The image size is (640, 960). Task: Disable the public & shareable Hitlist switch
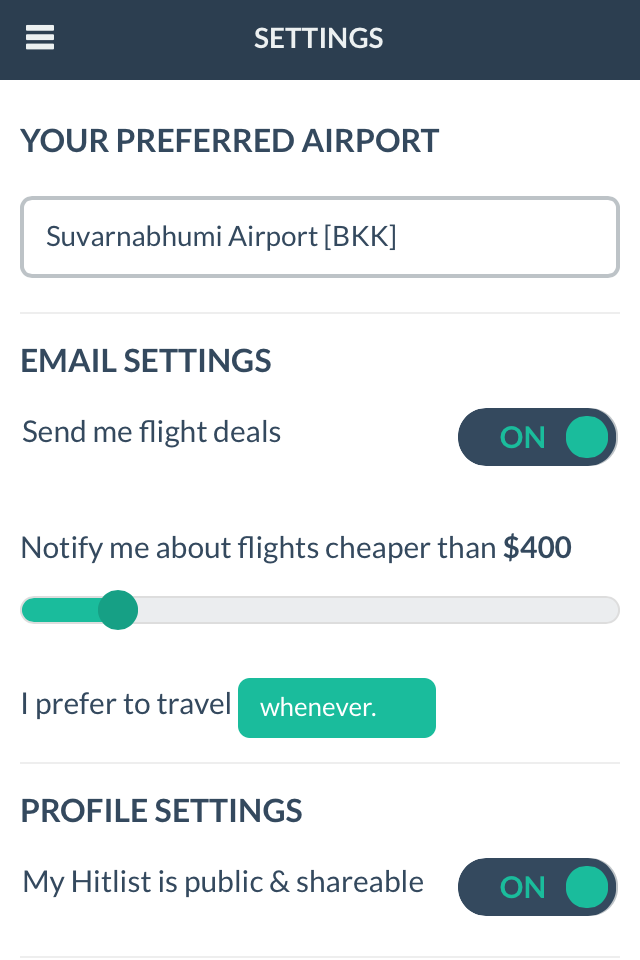coord(537,887)
